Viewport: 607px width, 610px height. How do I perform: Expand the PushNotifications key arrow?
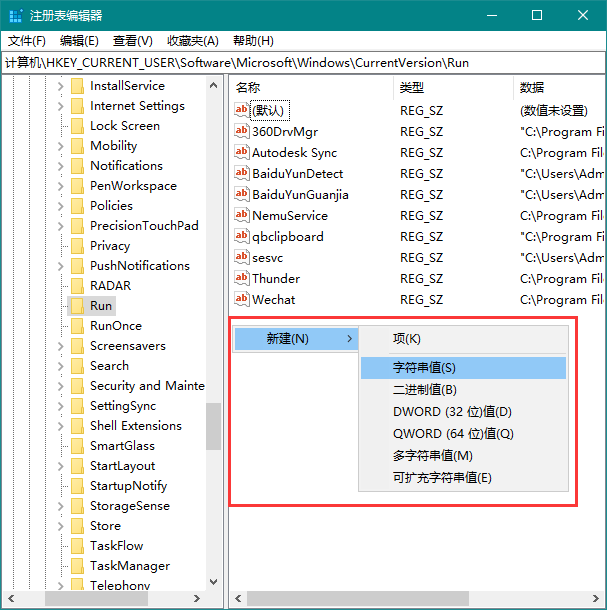[61, 266]
